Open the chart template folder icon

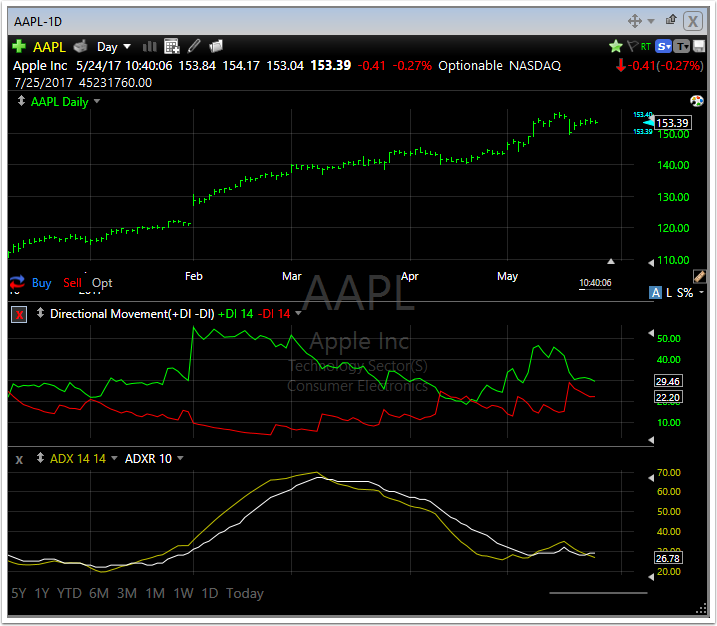[x=216, y=46]
